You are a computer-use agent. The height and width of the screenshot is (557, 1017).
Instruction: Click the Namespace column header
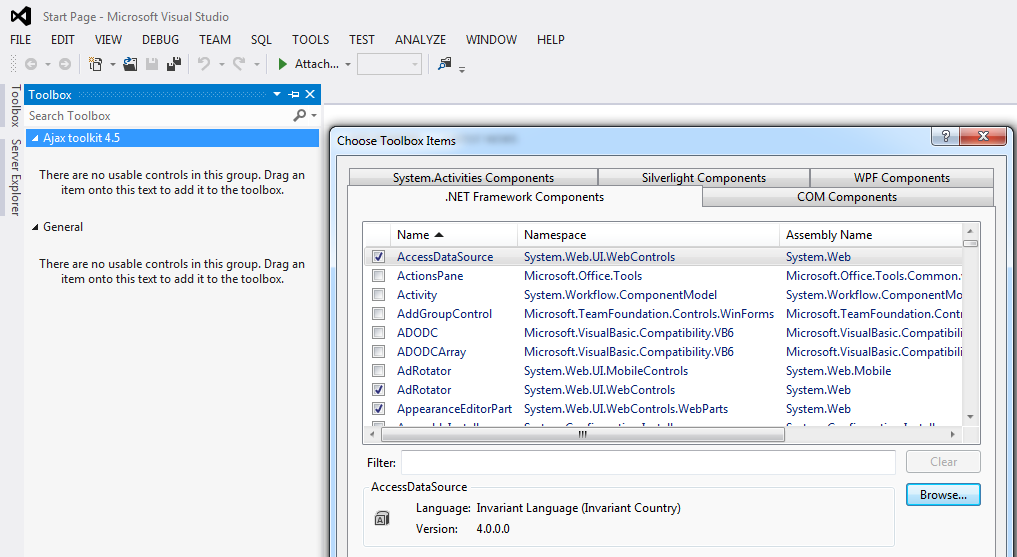click(648, 235)
